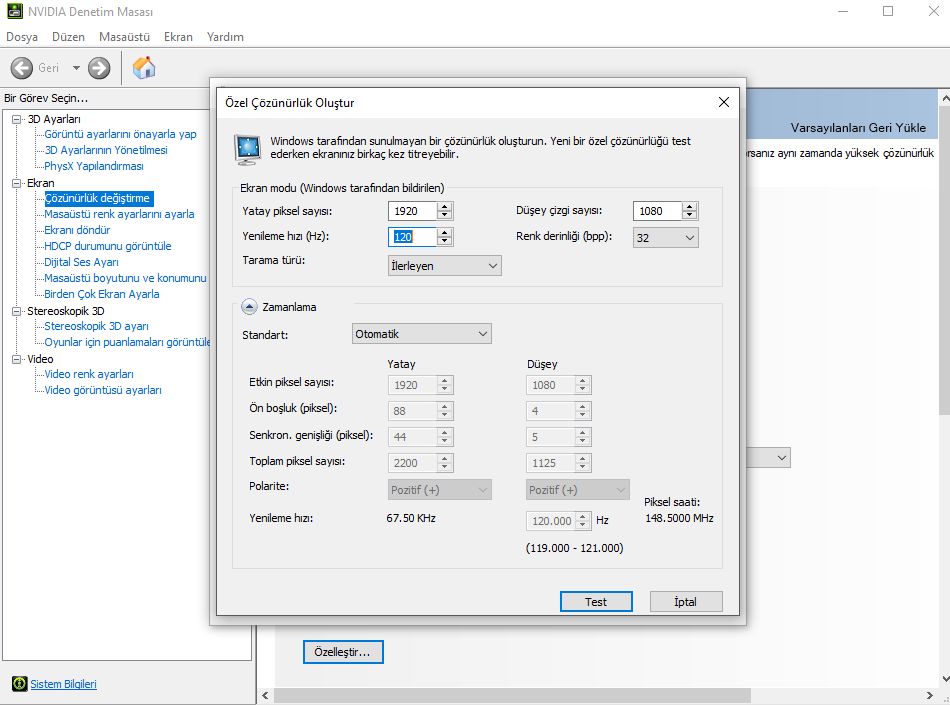Increase Düşey çizgi sayısı with up arrow

click(689, 207)
